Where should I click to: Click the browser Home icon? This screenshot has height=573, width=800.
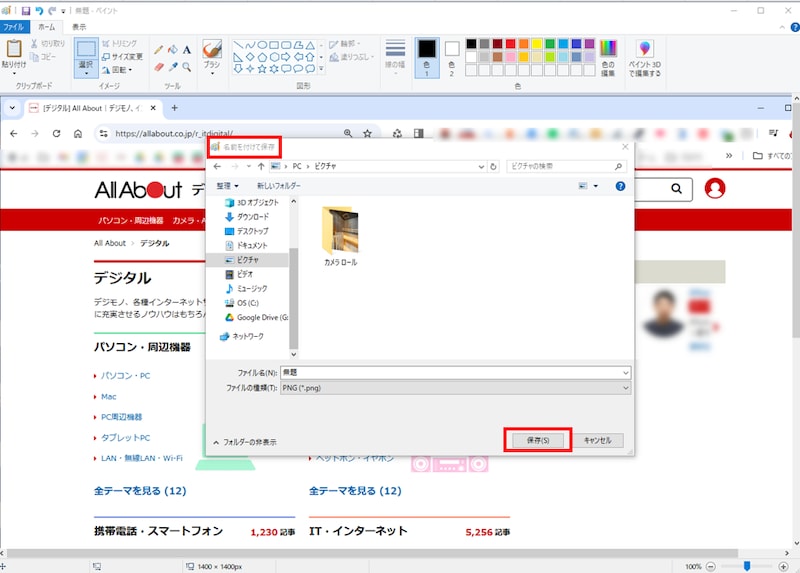click(78, 134)
